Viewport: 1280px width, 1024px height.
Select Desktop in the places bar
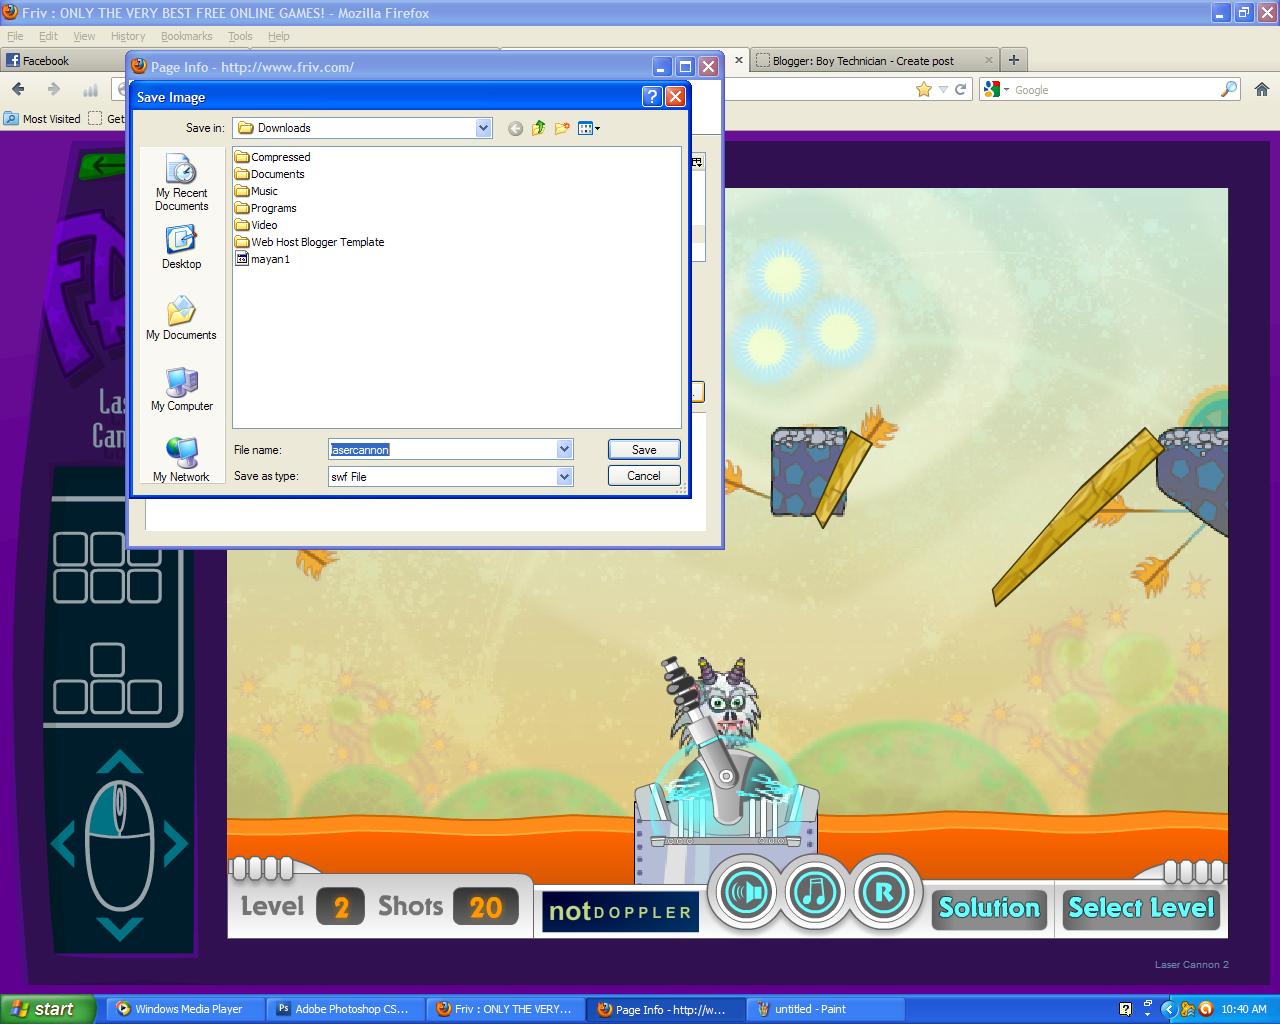tap(181, 248)
